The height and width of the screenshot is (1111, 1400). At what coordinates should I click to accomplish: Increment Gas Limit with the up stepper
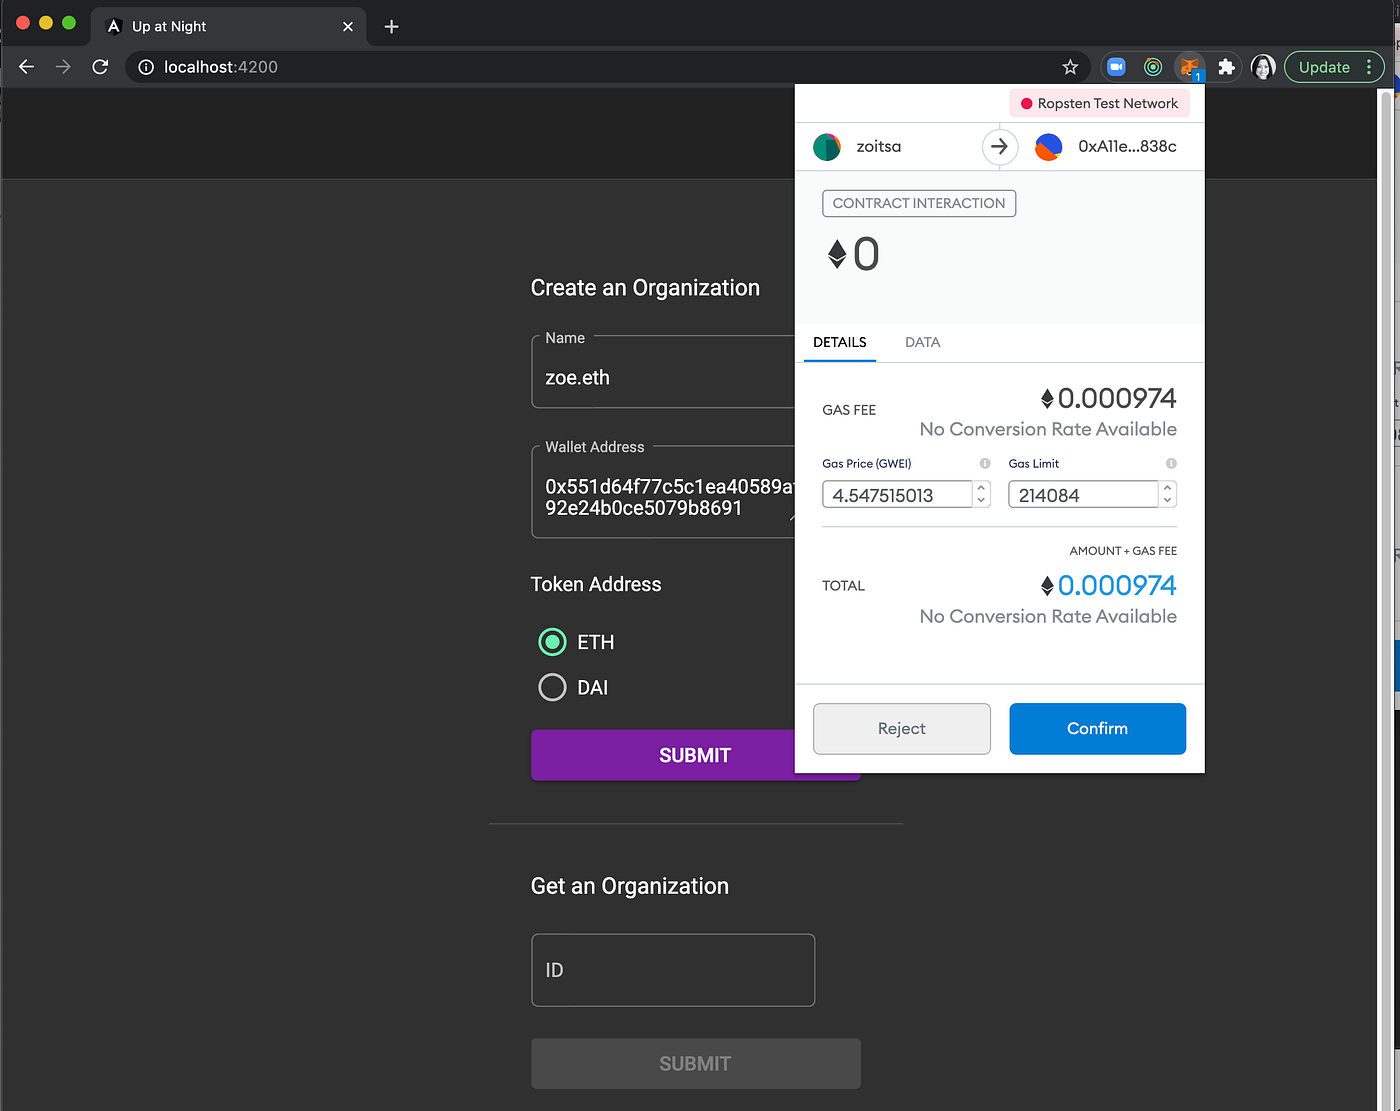point(1167,488)
